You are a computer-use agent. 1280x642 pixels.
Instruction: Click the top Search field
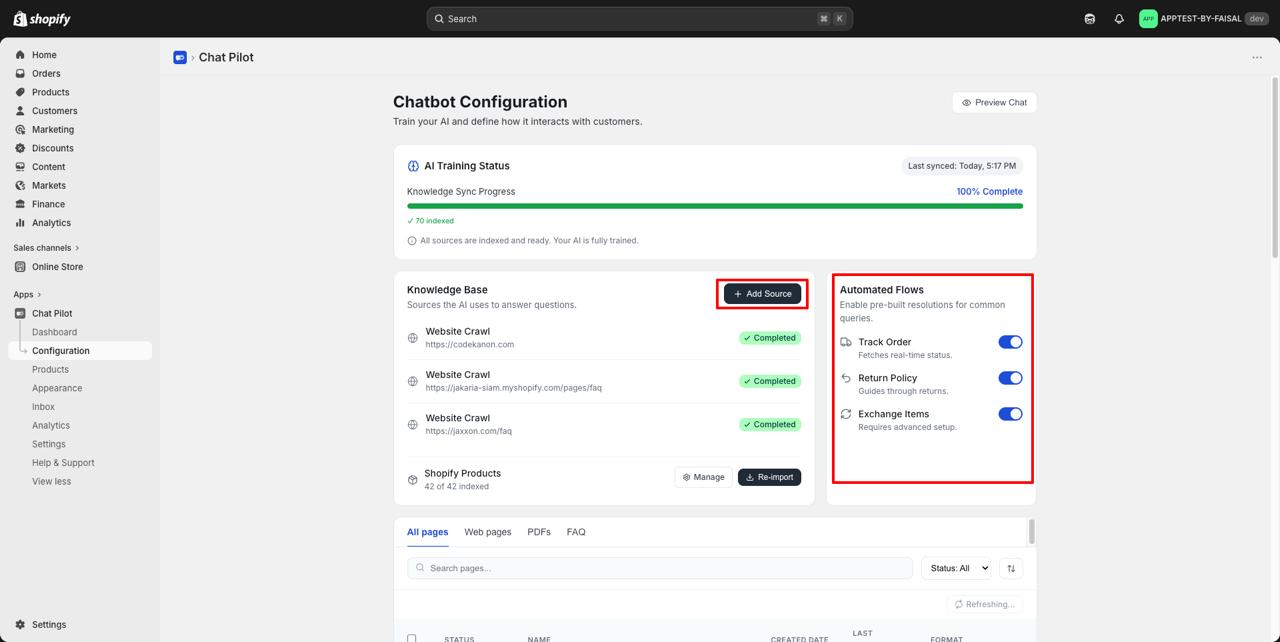(640, 19)
